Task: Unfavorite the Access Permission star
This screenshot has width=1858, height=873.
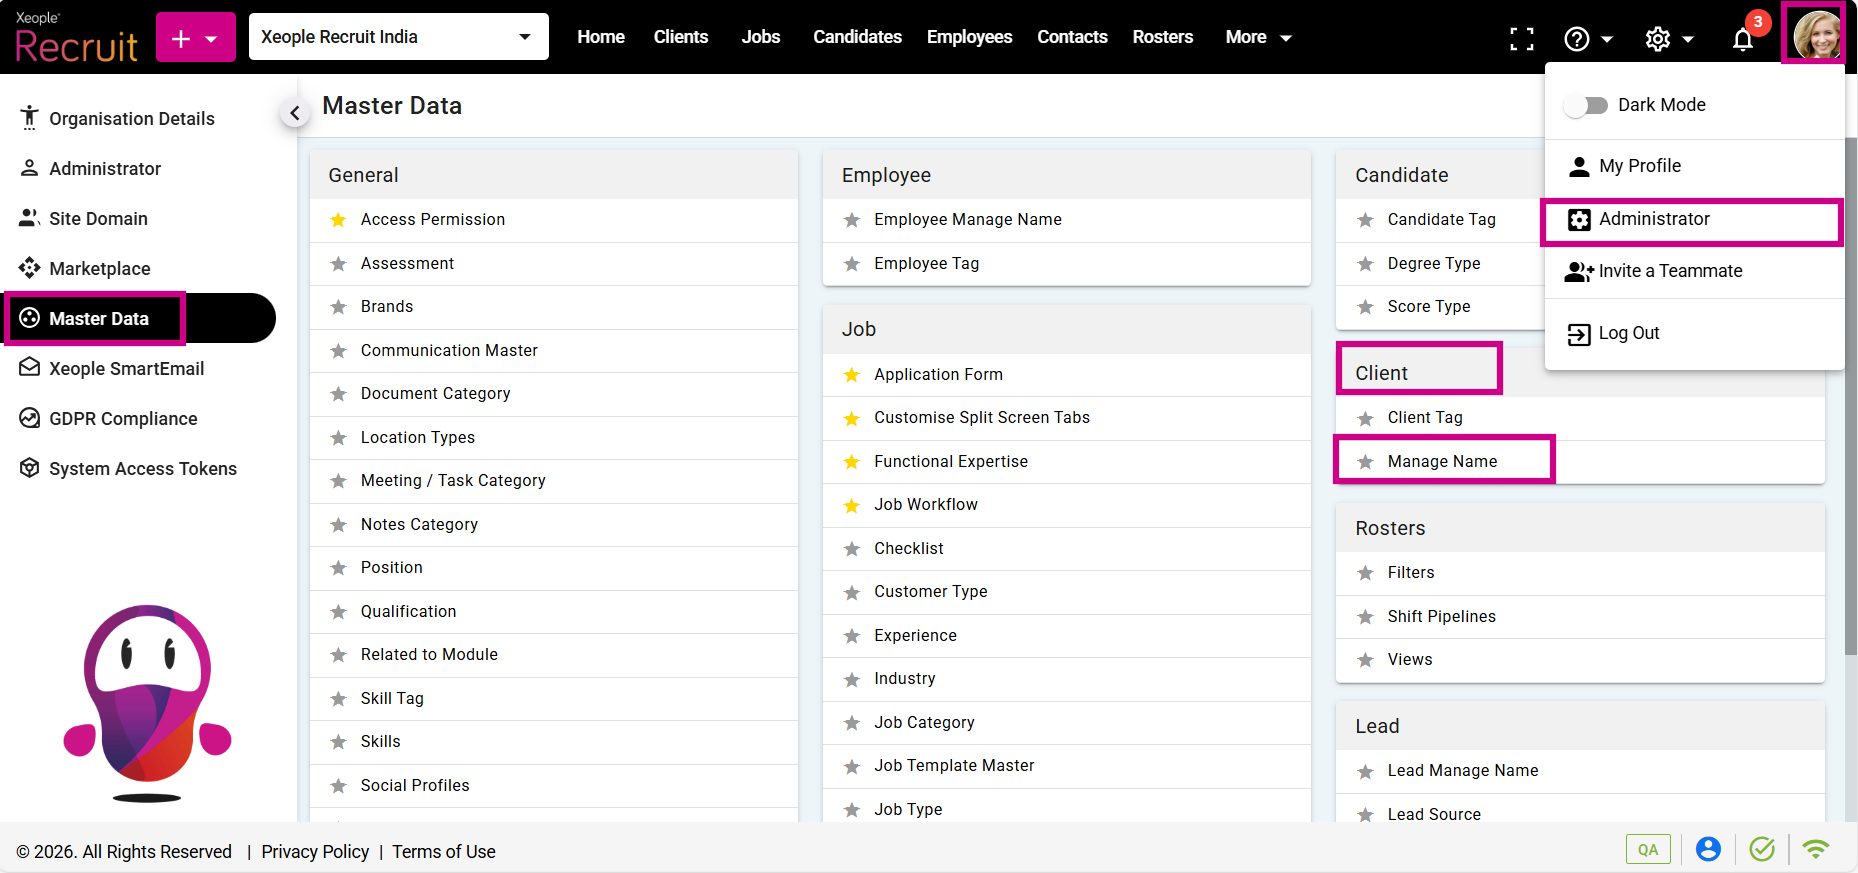Action: 339,220
